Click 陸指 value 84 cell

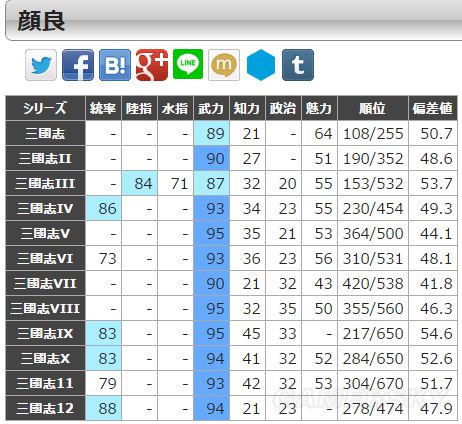pos(139,183)
